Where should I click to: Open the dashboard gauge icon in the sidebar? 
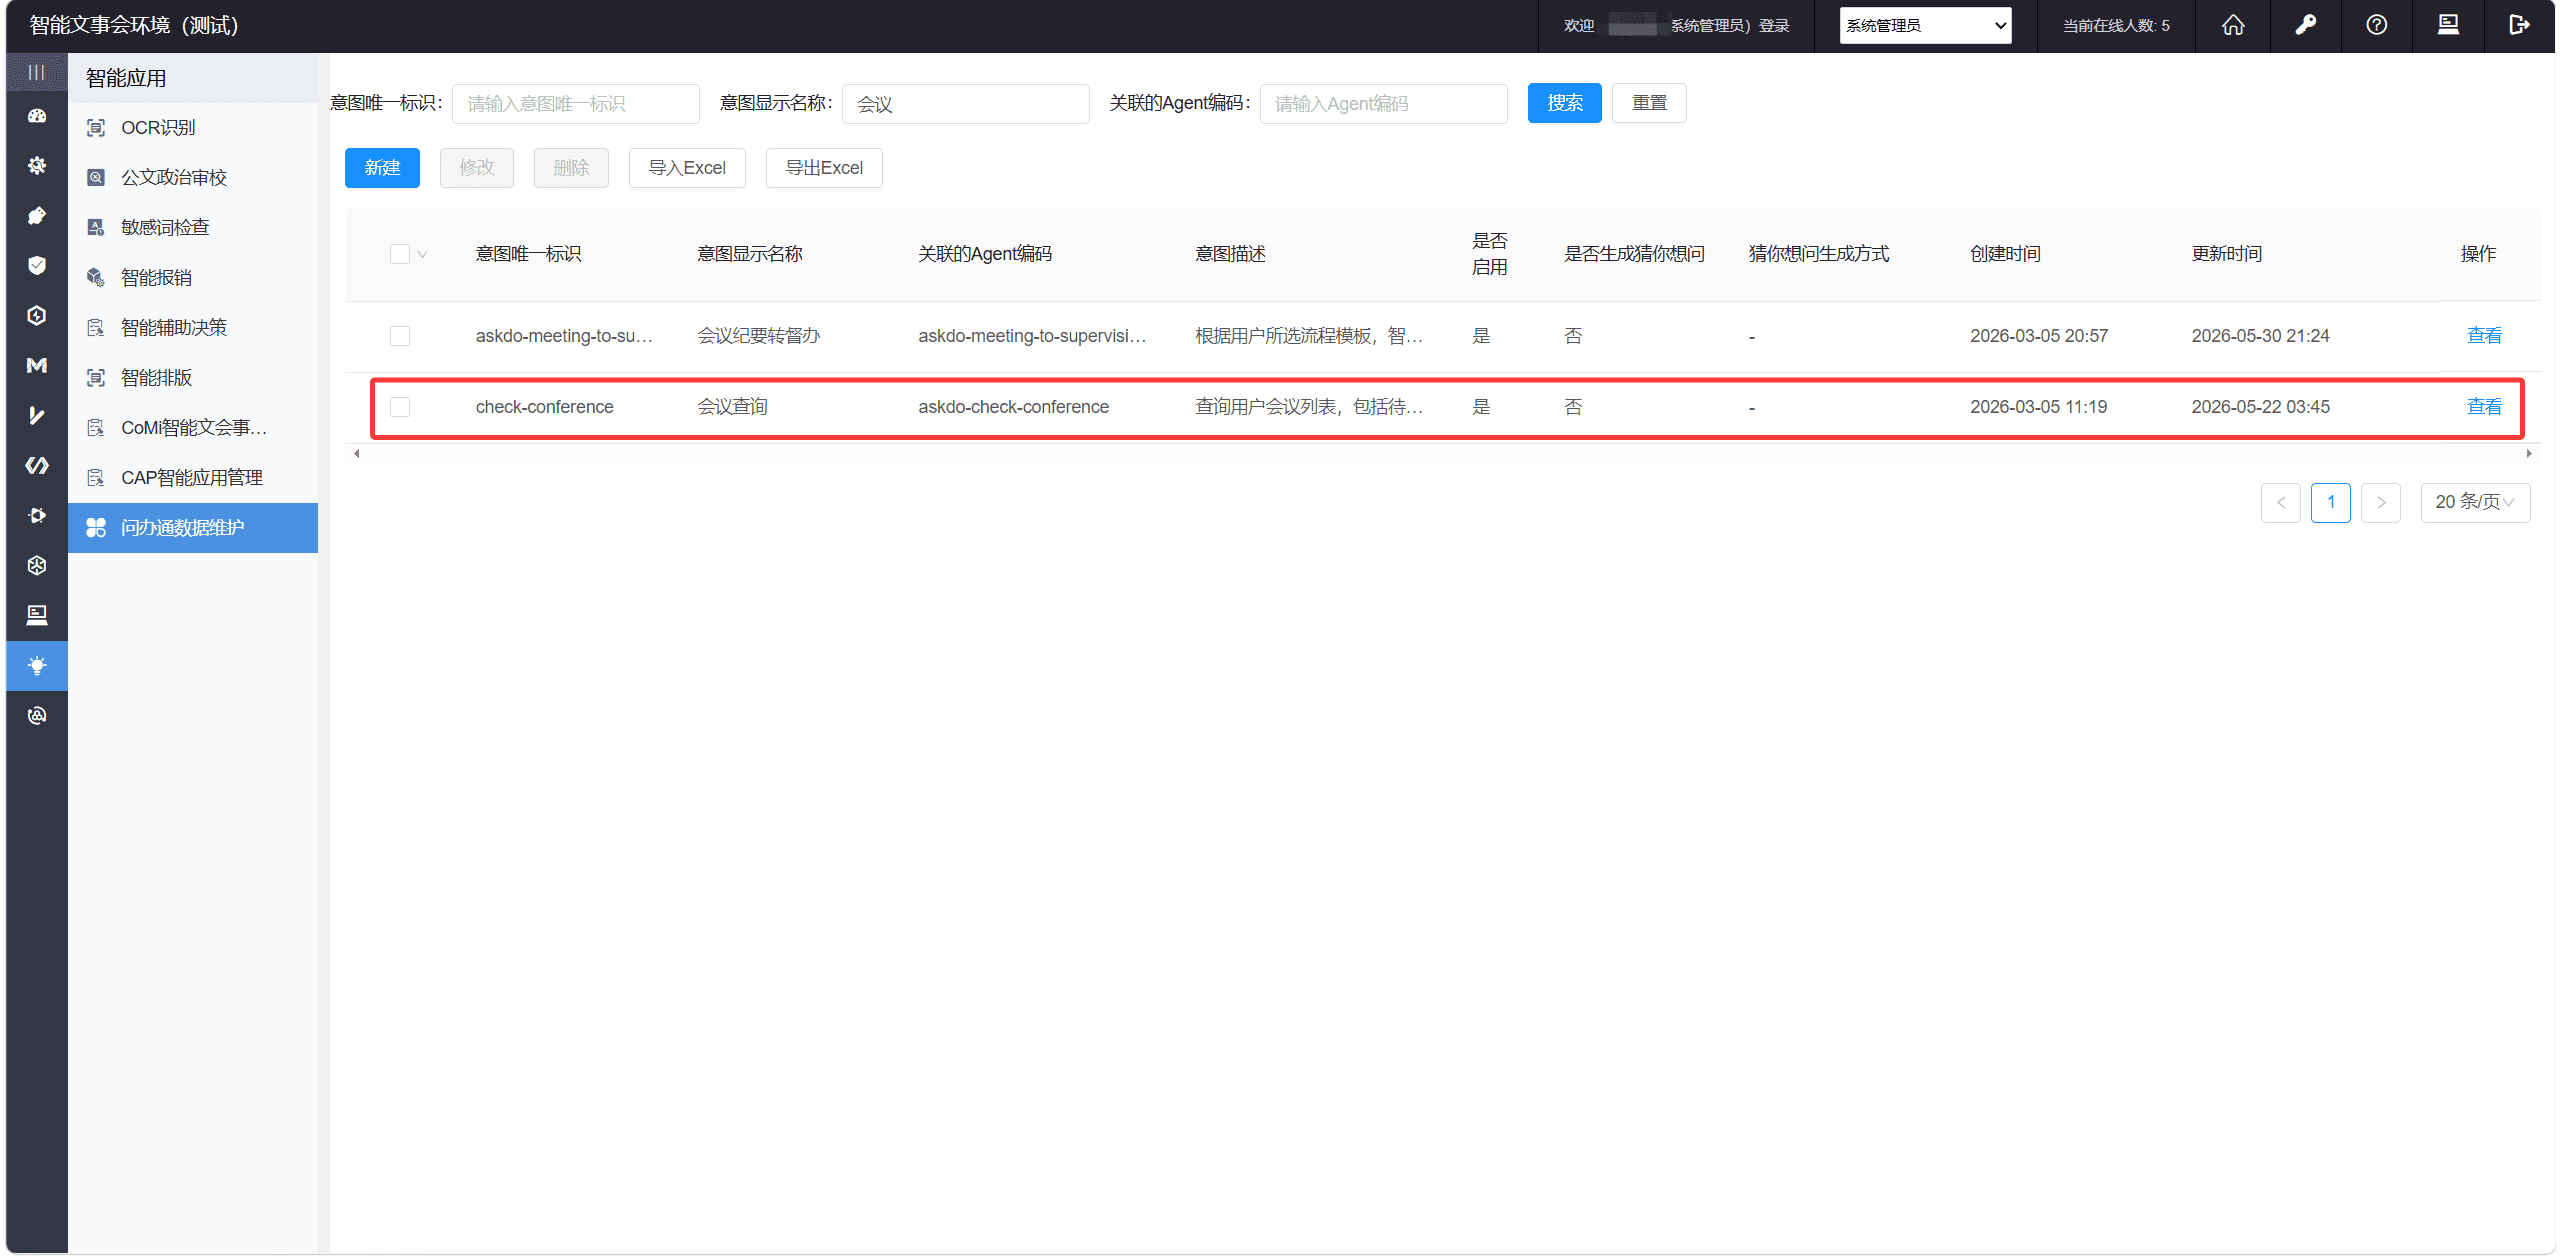click(37, 116)
